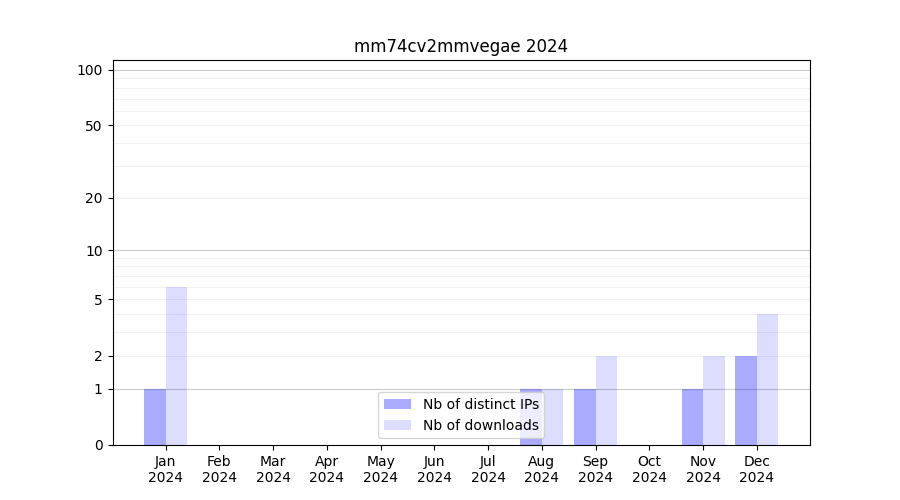
Task: Click the January distinct IPs bar
Action: pos(155,417)
